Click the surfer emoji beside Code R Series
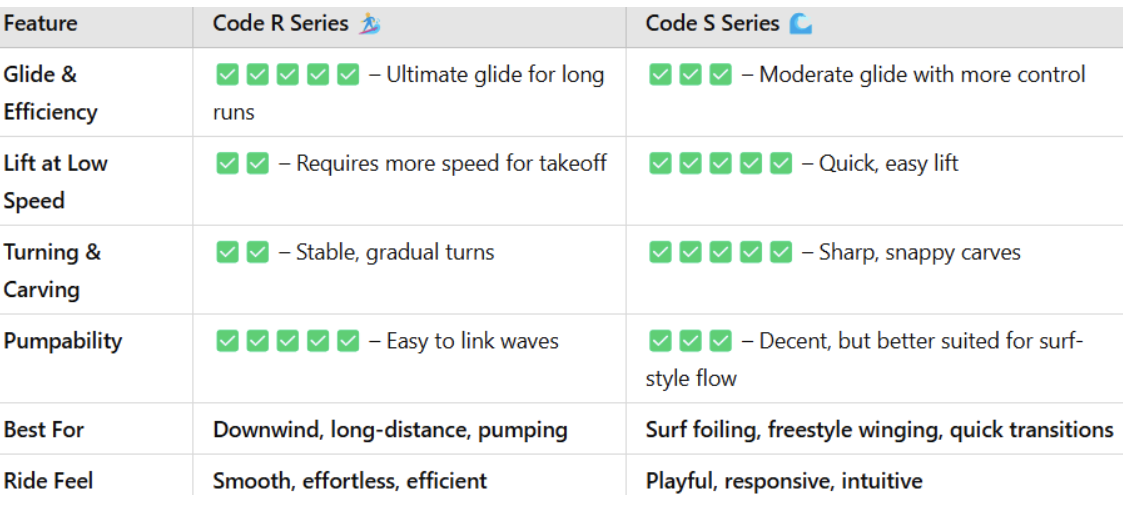This screenshot has height=510, width=1126. coord(370,24)
